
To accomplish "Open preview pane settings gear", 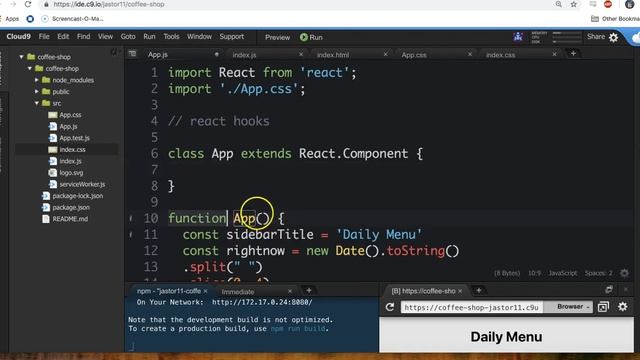I will [622, 306].
